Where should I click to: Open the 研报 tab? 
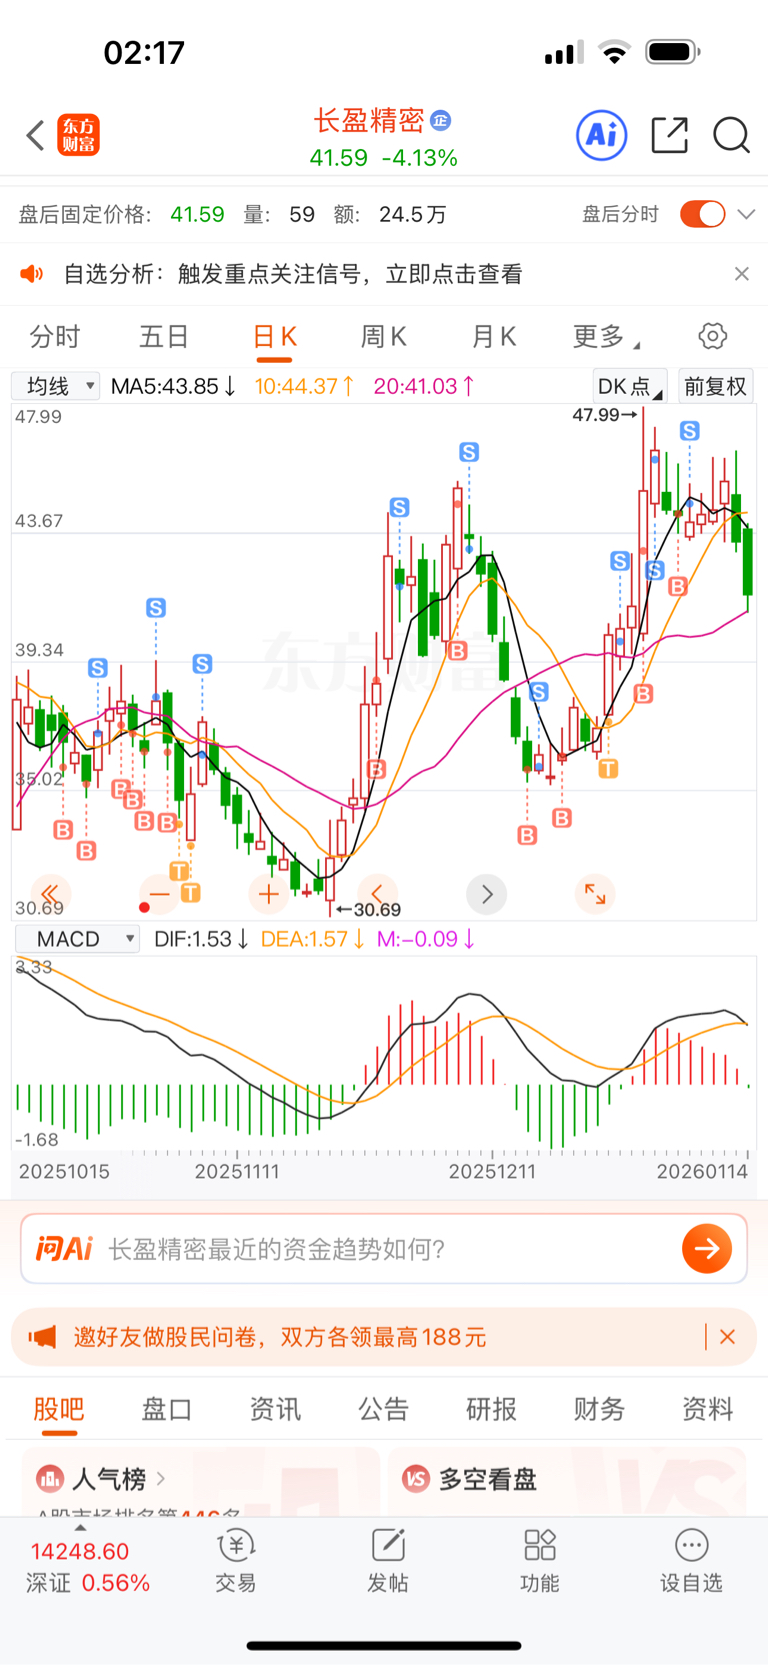(492, 1409)
